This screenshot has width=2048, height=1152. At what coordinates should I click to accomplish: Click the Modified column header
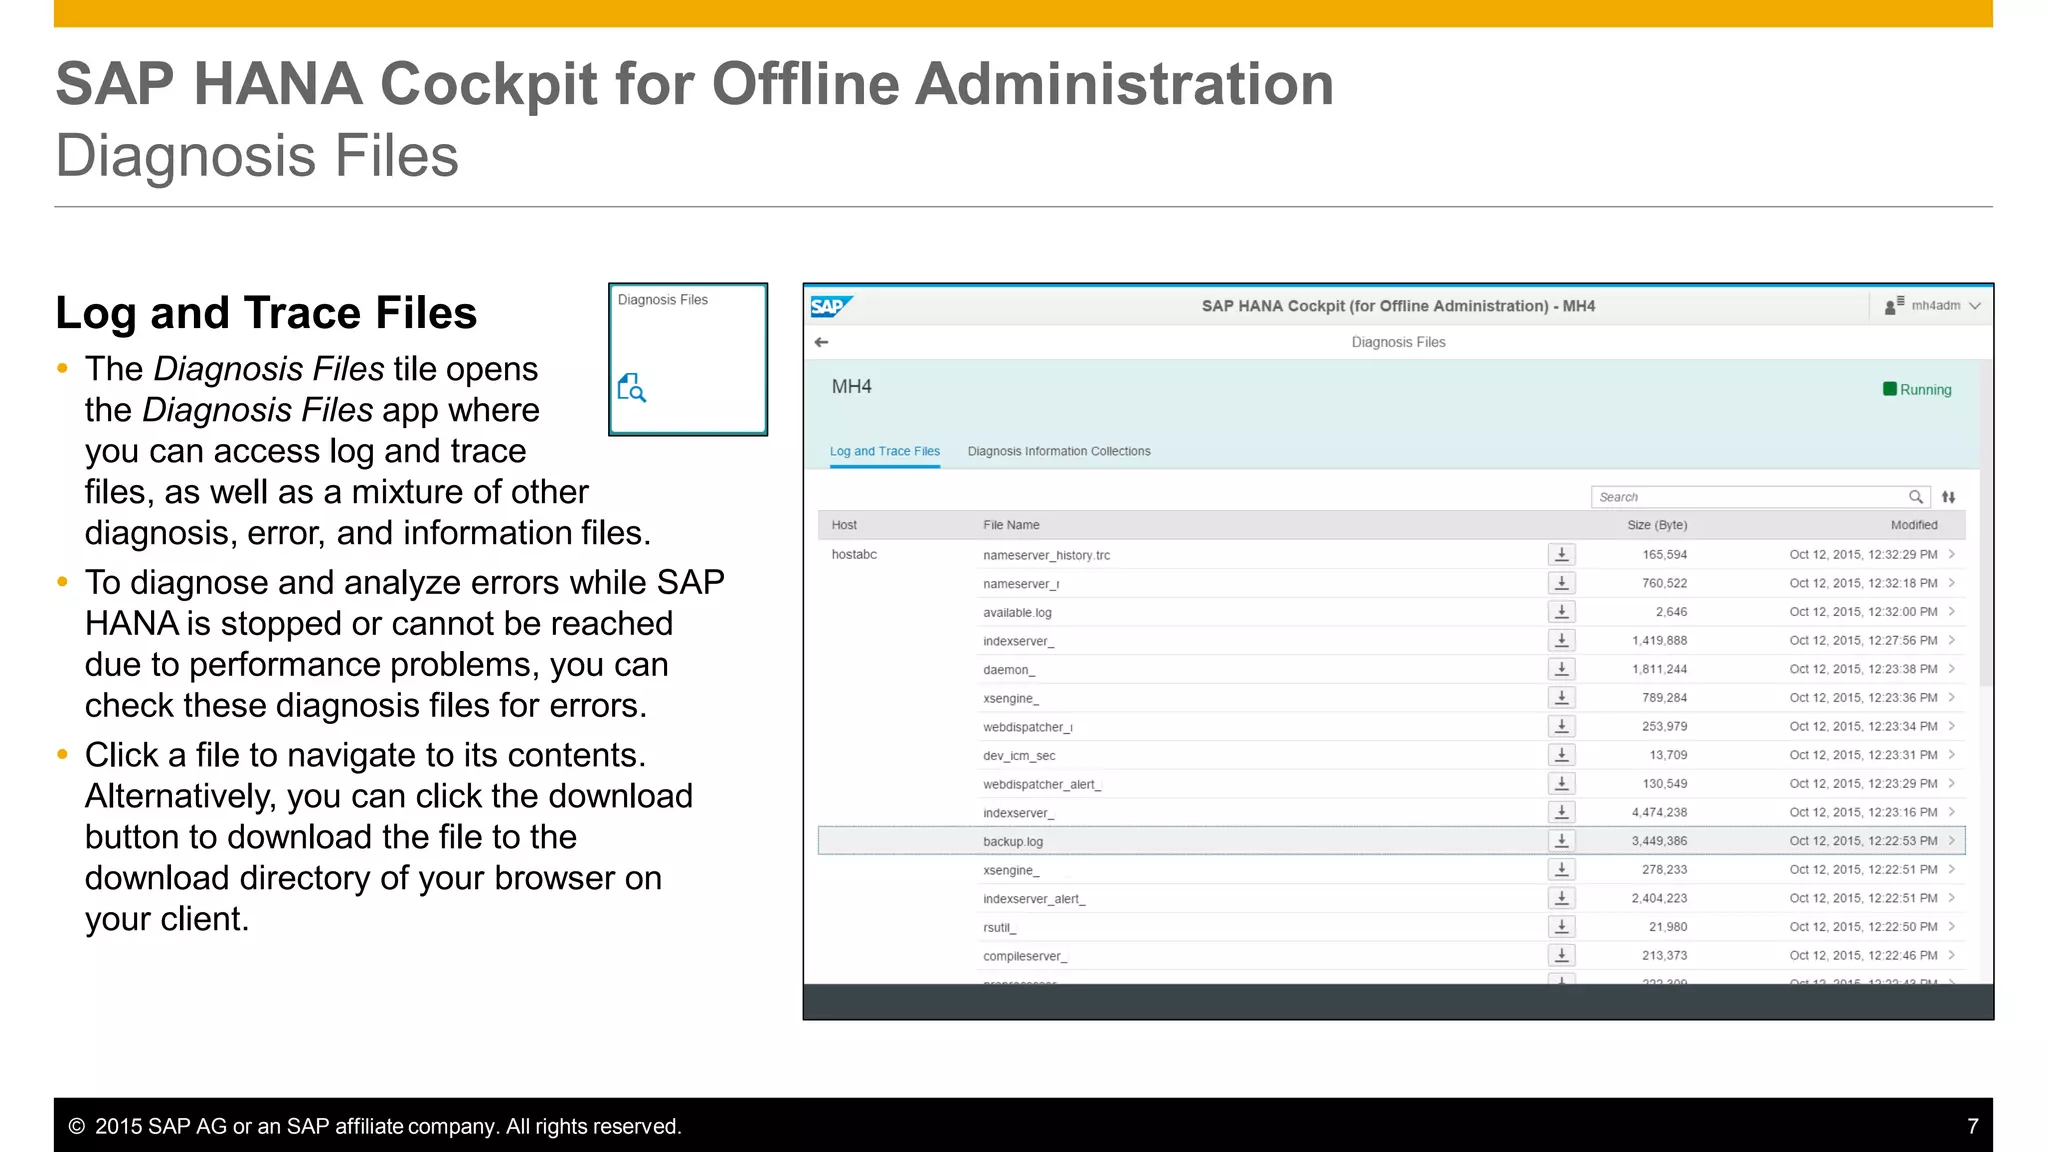1914,525
